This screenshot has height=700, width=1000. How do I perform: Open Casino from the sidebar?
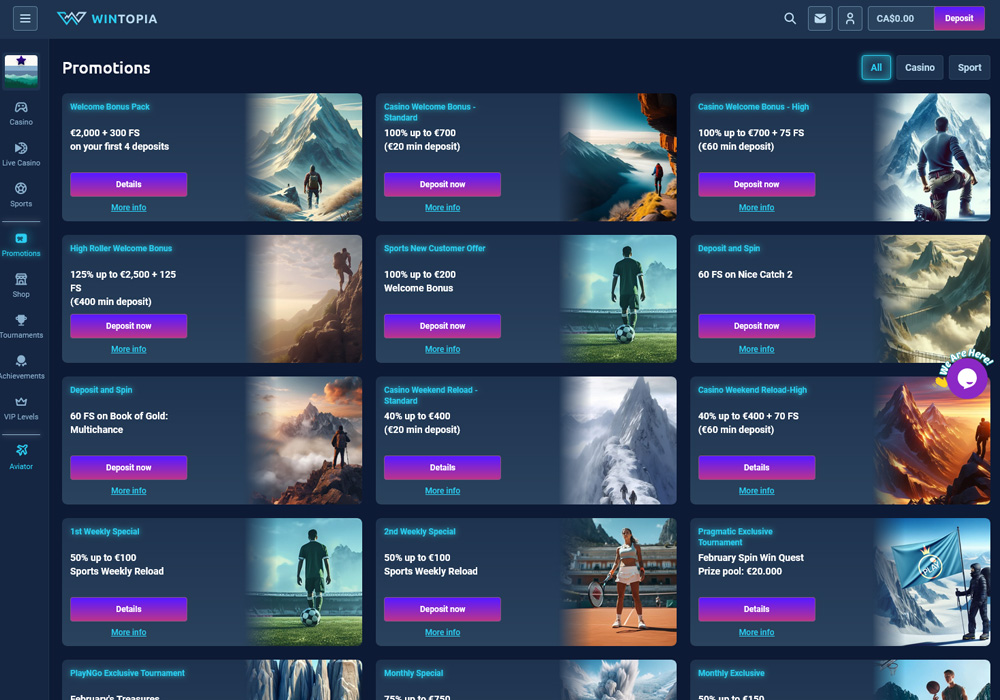(21, 113)
